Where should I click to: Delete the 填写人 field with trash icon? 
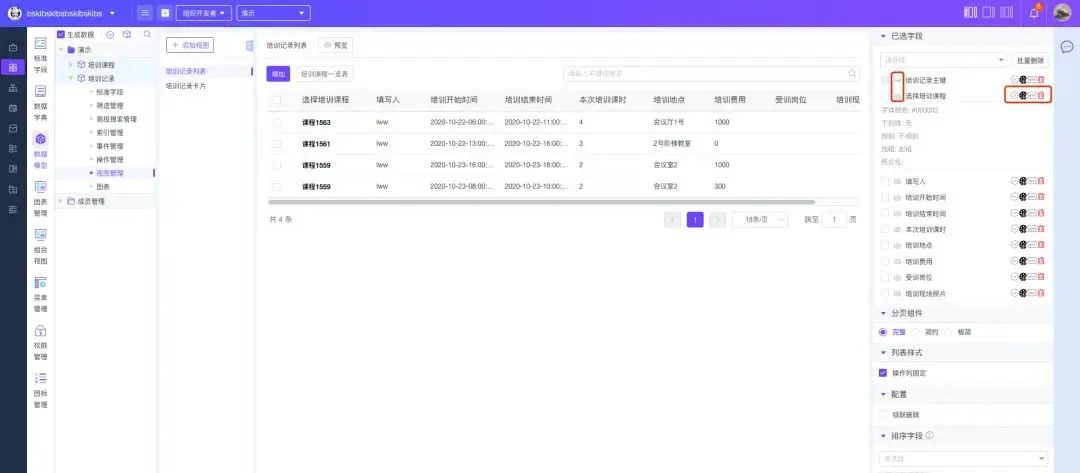pos(1041,181)
